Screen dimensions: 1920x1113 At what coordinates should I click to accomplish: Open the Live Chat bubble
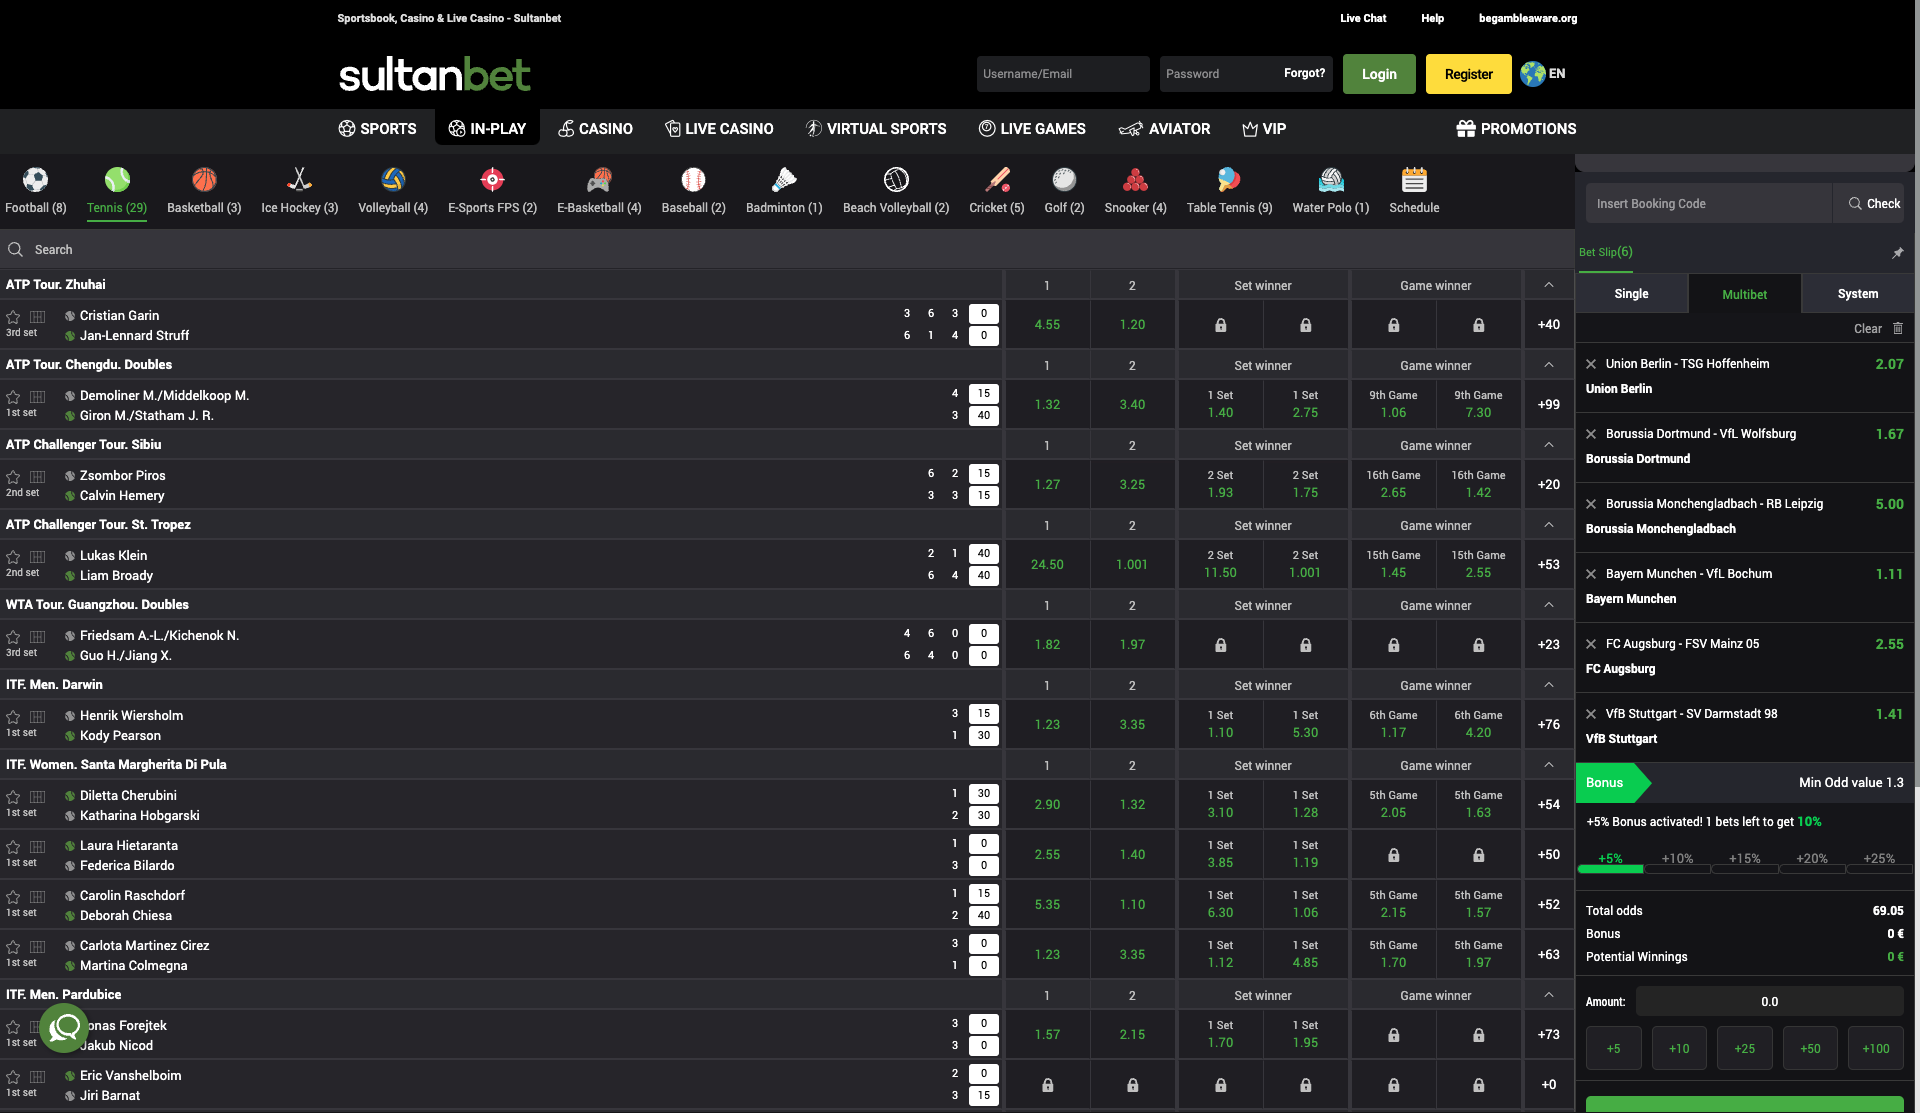coord(63,1027)
